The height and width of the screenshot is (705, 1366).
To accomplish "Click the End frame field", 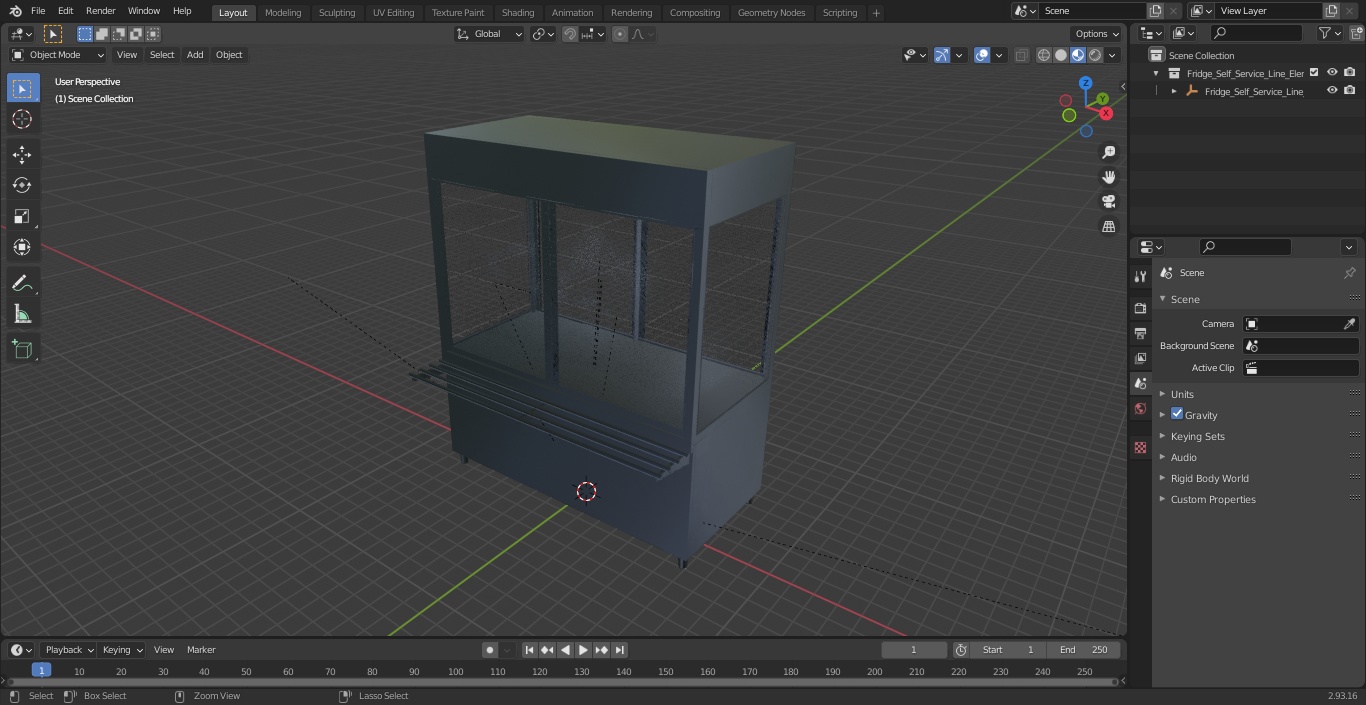I will click(x=1084, y=650).
